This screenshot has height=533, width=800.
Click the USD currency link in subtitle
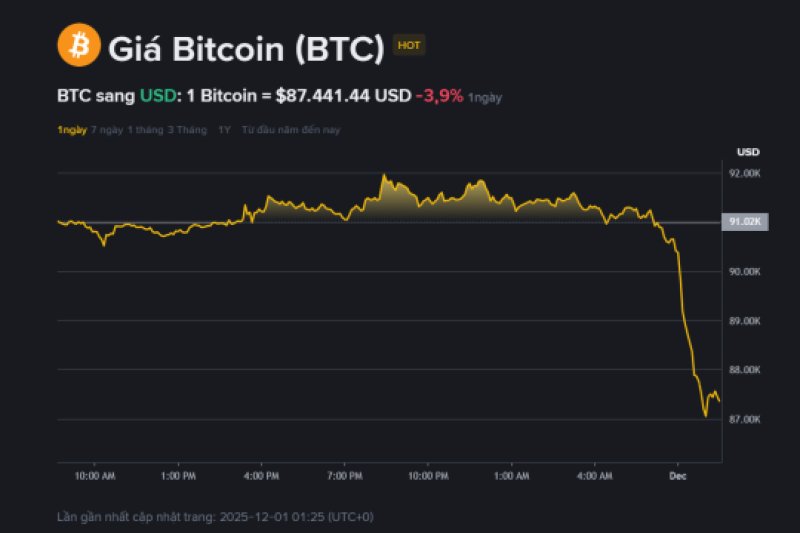(157, 96)
